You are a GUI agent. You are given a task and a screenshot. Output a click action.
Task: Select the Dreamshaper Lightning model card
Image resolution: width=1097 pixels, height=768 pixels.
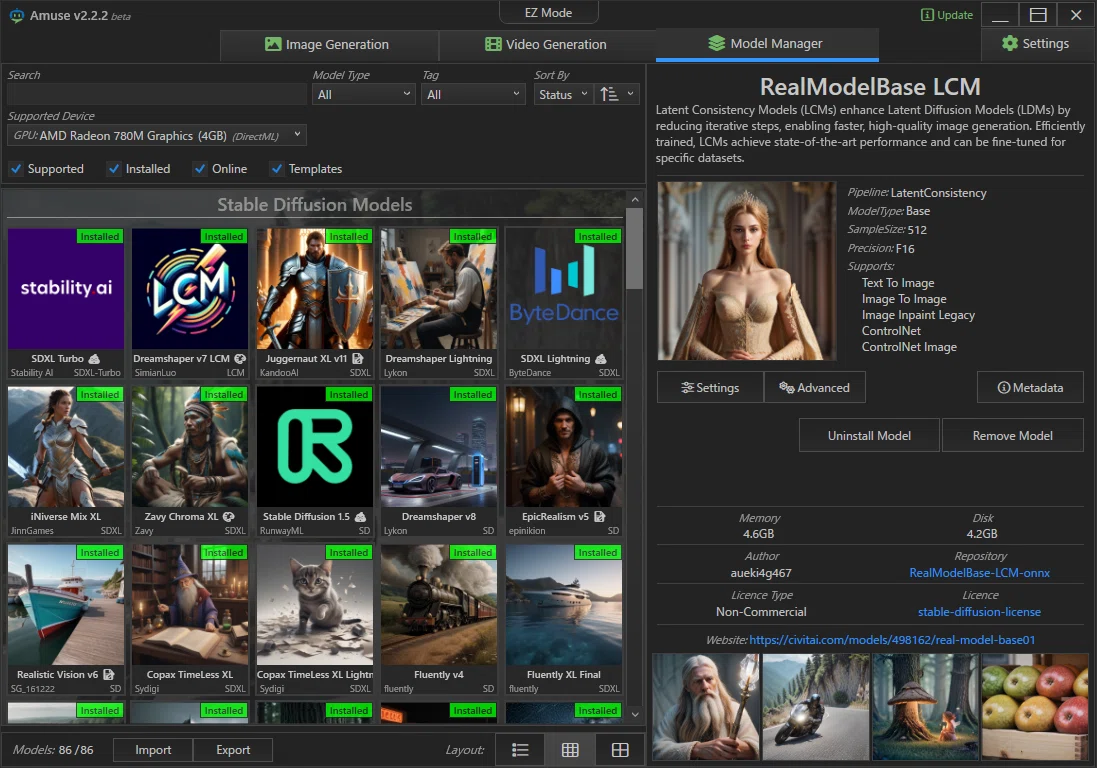tap(439, 303)
